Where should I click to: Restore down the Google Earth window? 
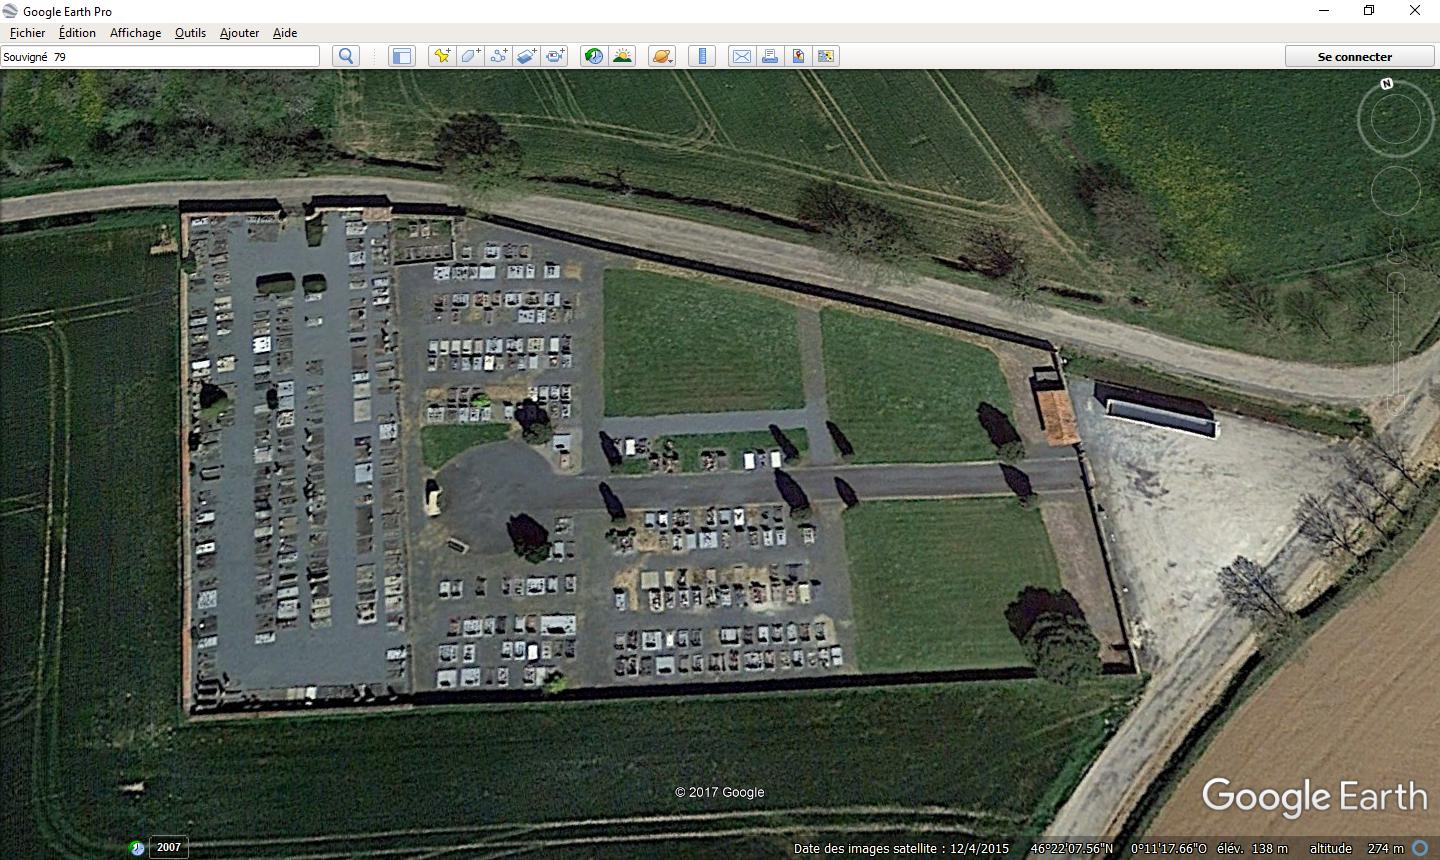(x=1369, y=11)
